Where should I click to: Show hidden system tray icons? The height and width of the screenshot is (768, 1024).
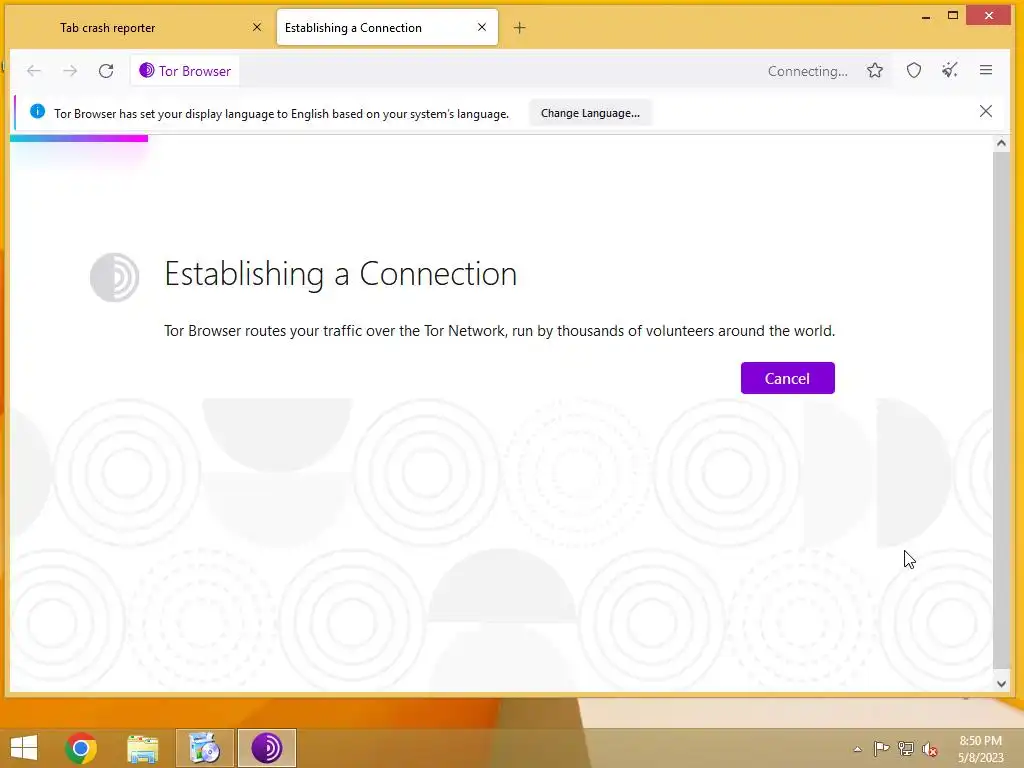857,749
